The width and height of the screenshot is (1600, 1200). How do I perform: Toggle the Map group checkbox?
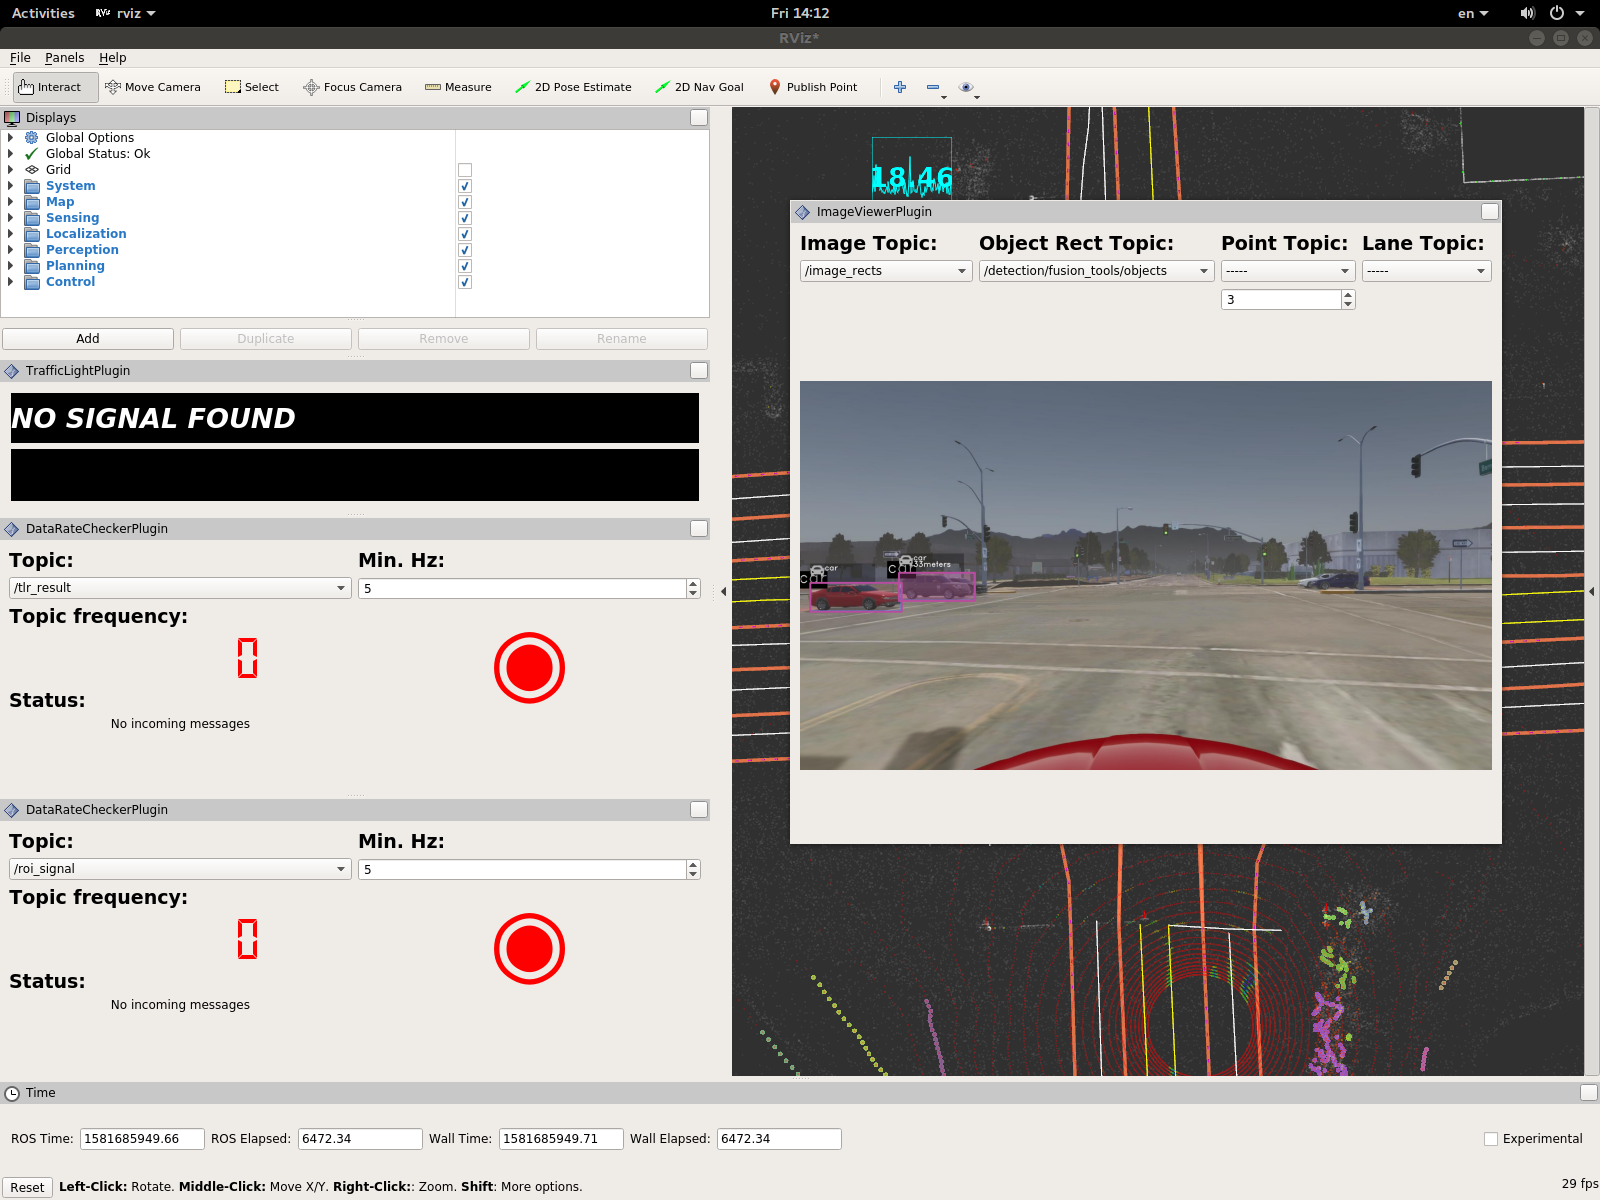(465, 202)
